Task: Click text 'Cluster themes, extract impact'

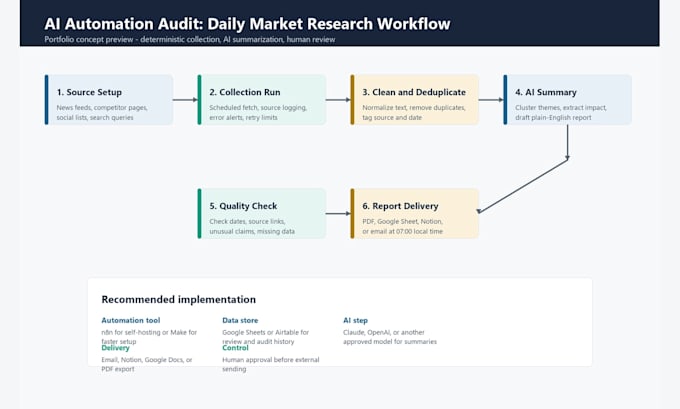Action: [561, 108]
